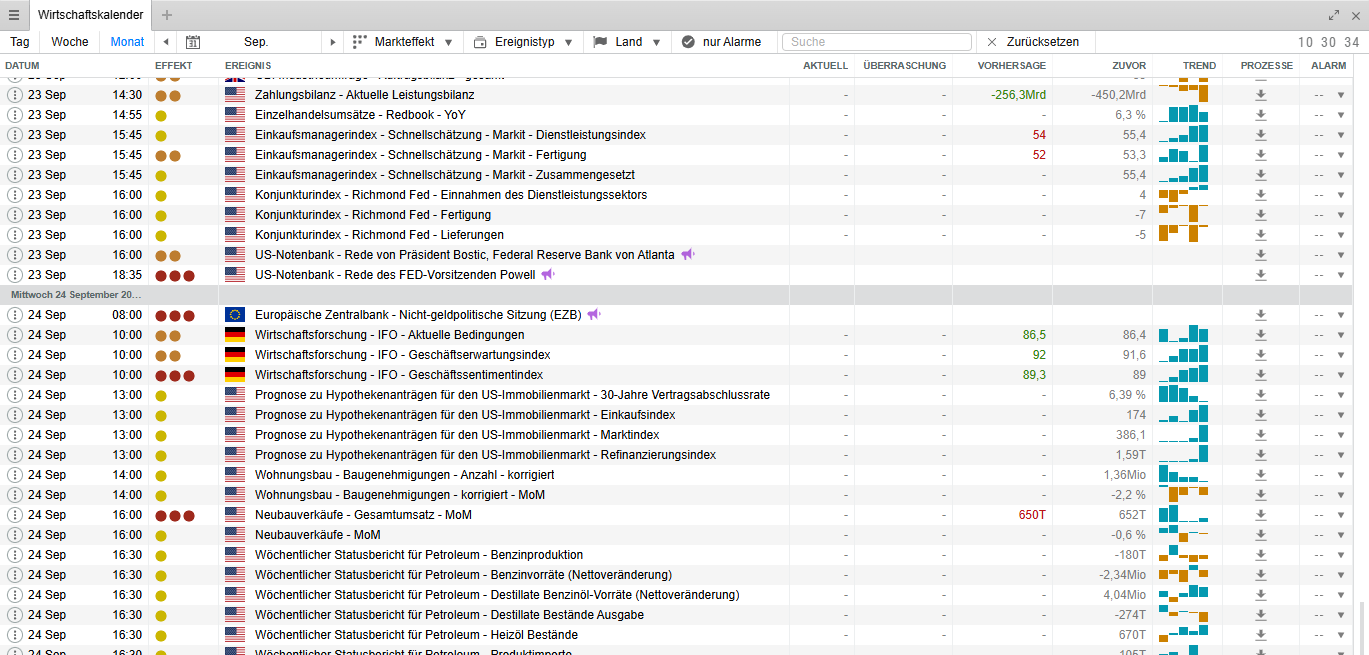Switch view to Tag
The image size is (1369, 655).
(x=20, y=42)
